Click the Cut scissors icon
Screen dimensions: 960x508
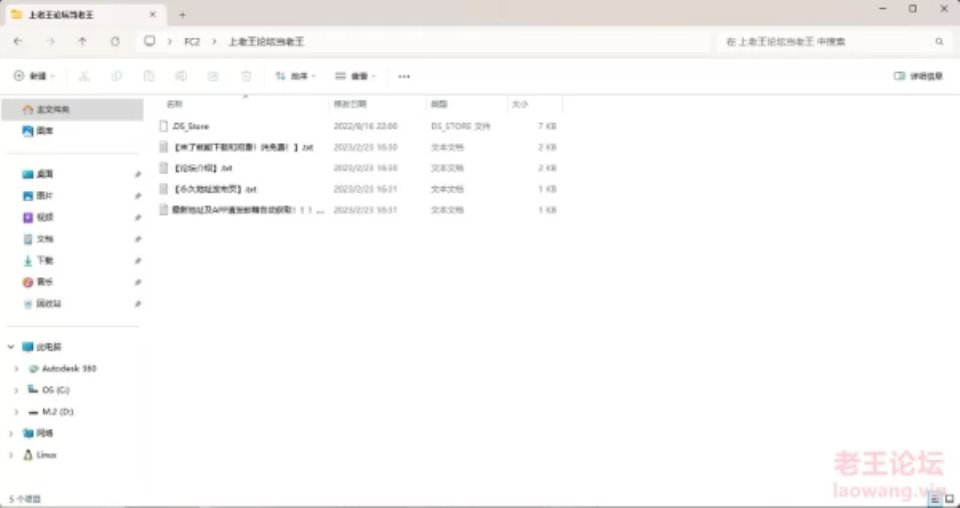coord(84,76)
